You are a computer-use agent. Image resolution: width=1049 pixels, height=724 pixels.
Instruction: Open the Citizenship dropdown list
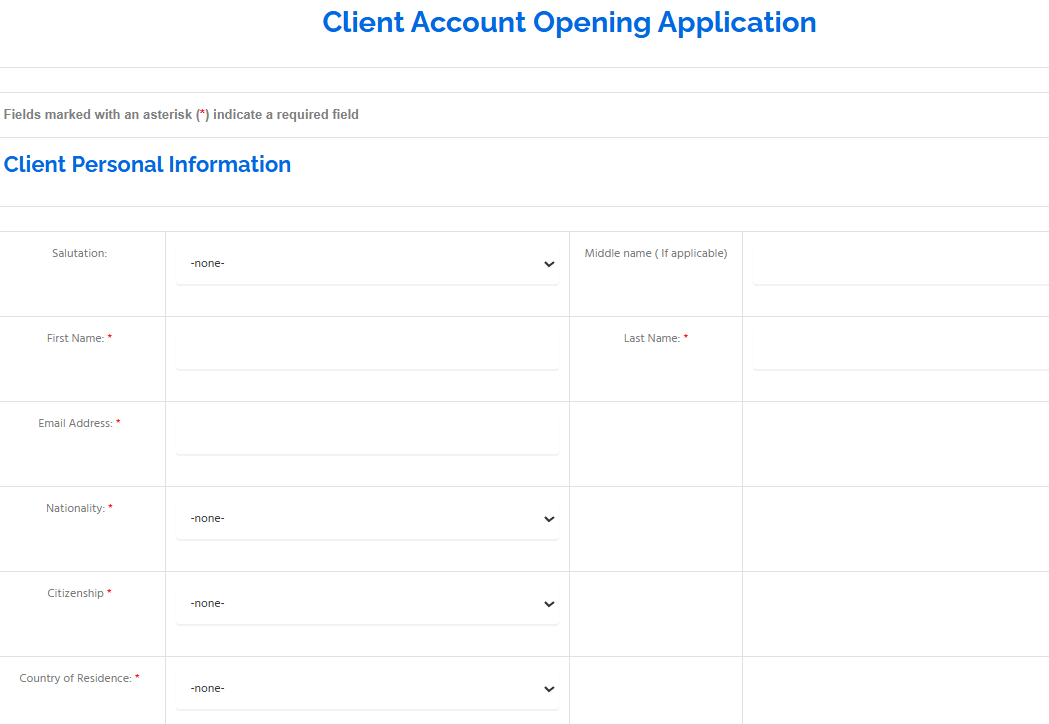pyautogui.click(x=366, y=604)
